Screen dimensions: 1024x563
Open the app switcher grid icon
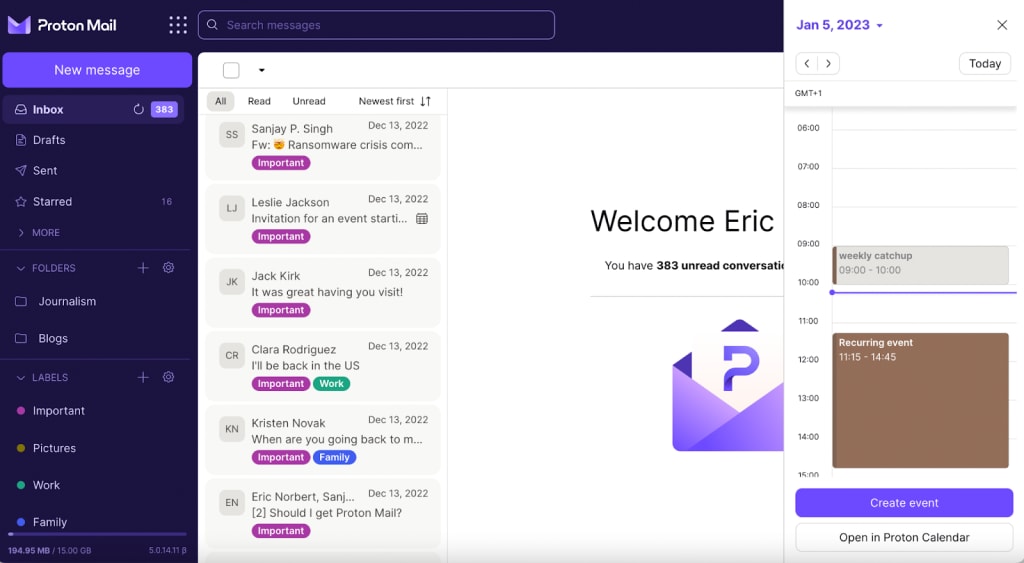pos(178,25)
